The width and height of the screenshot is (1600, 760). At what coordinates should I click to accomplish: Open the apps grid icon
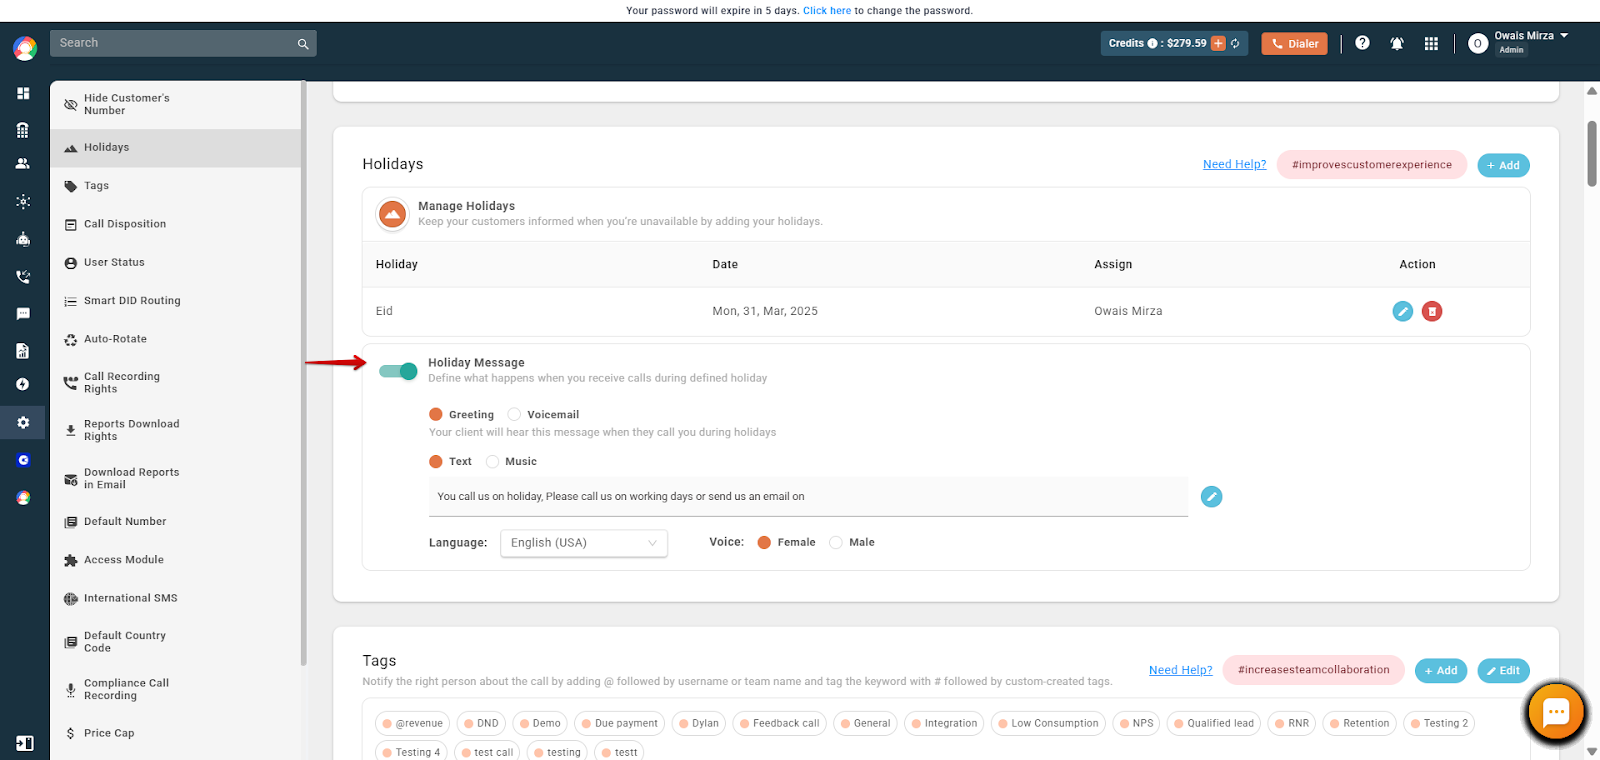1431,43
